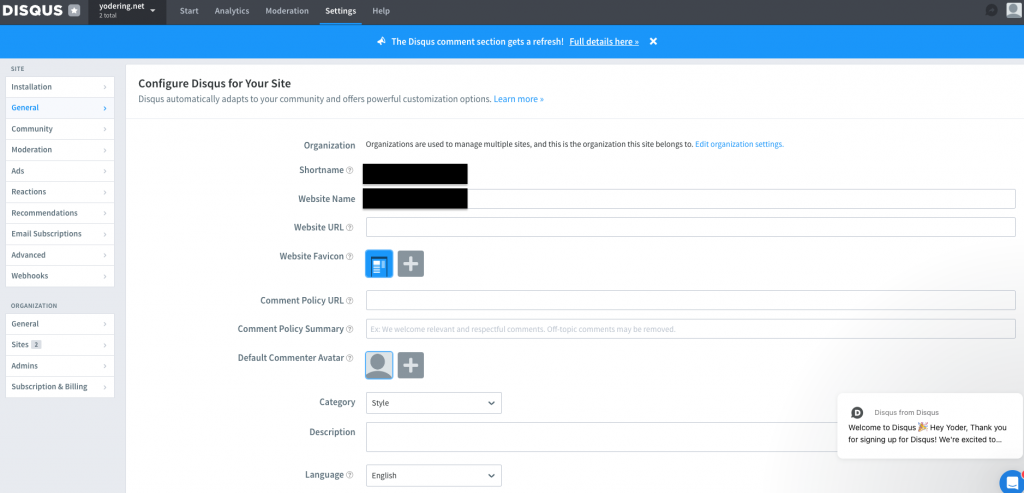
Task: Click the Comment Policy URL help icon
Action: tap(349, 301)
